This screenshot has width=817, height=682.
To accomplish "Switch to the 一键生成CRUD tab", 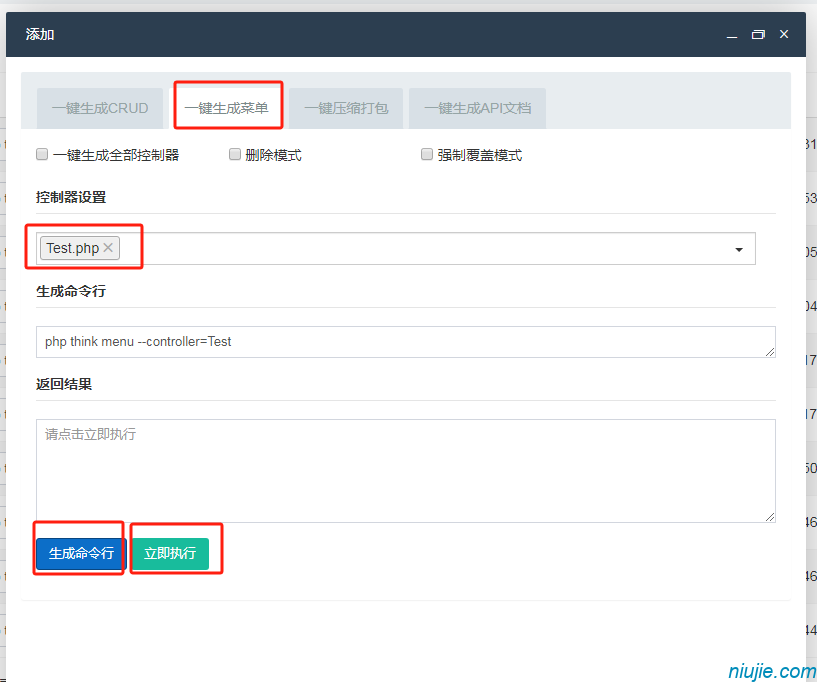I will tap(100, 108).
